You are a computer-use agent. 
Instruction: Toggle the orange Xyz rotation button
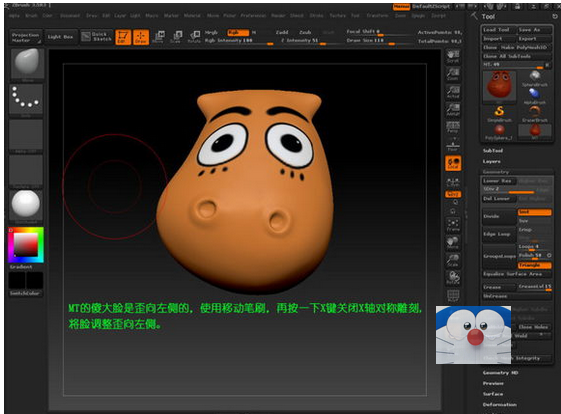coord(453,194)
